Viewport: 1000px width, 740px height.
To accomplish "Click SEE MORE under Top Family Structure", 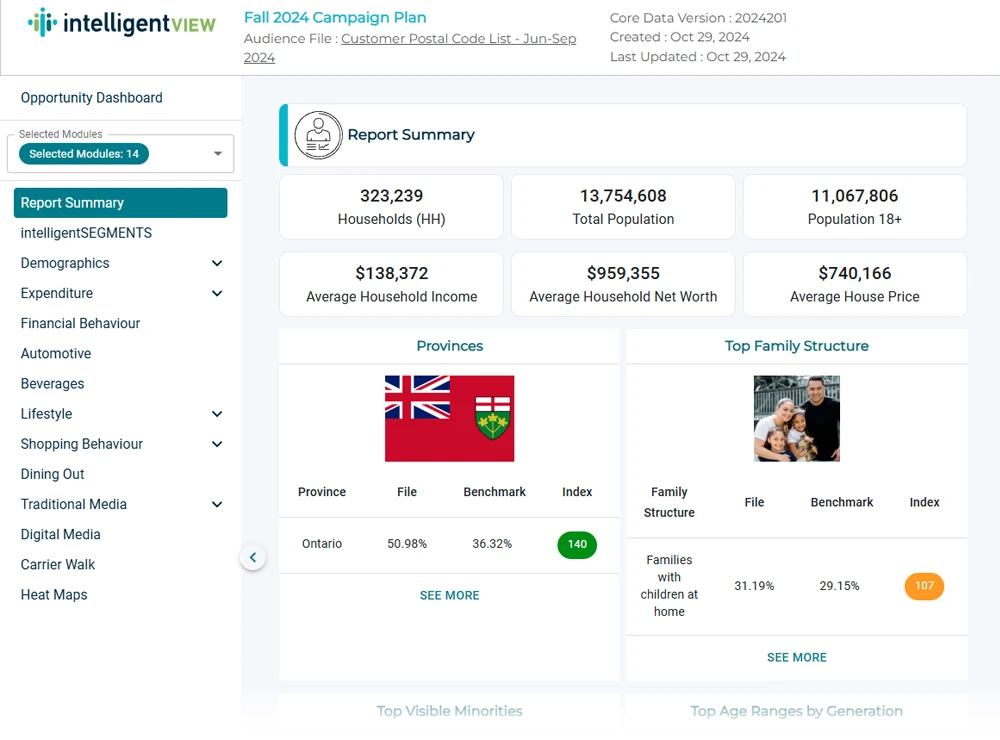I will pyautogui.click(x=796, y=657).
